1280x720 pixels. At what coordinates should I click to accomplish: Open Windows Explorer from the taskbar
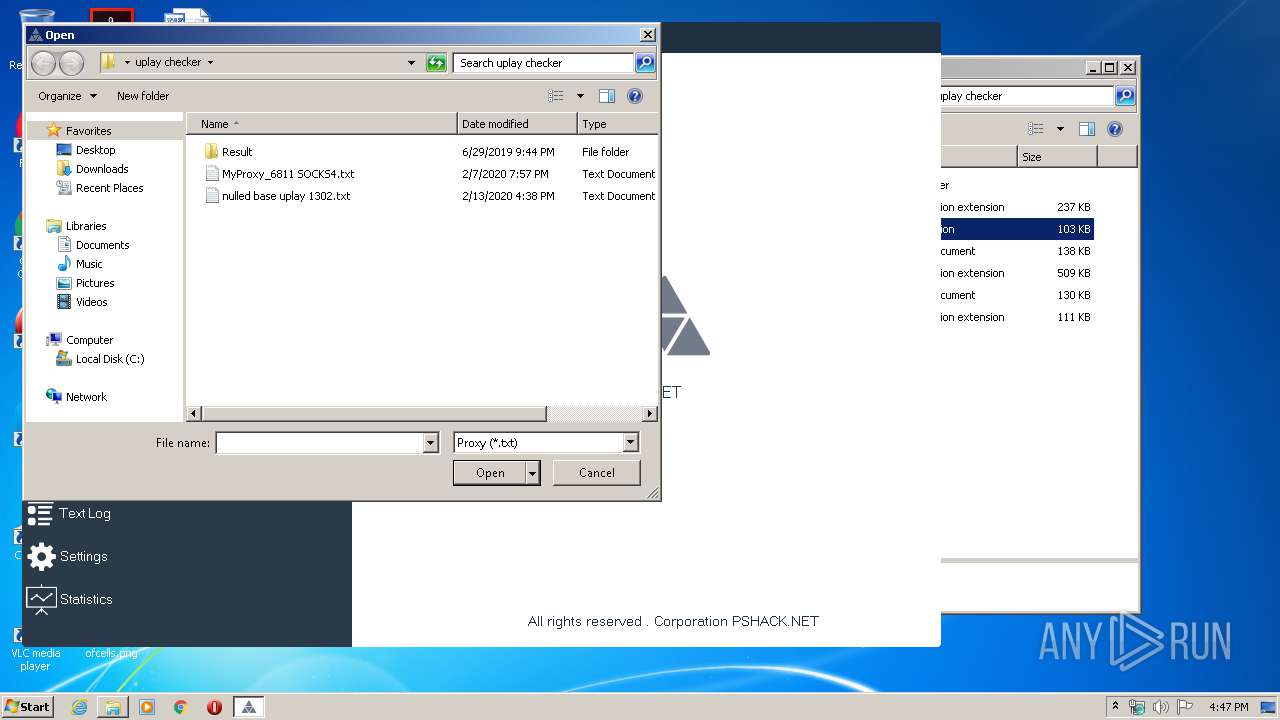(x=113, y=707)
